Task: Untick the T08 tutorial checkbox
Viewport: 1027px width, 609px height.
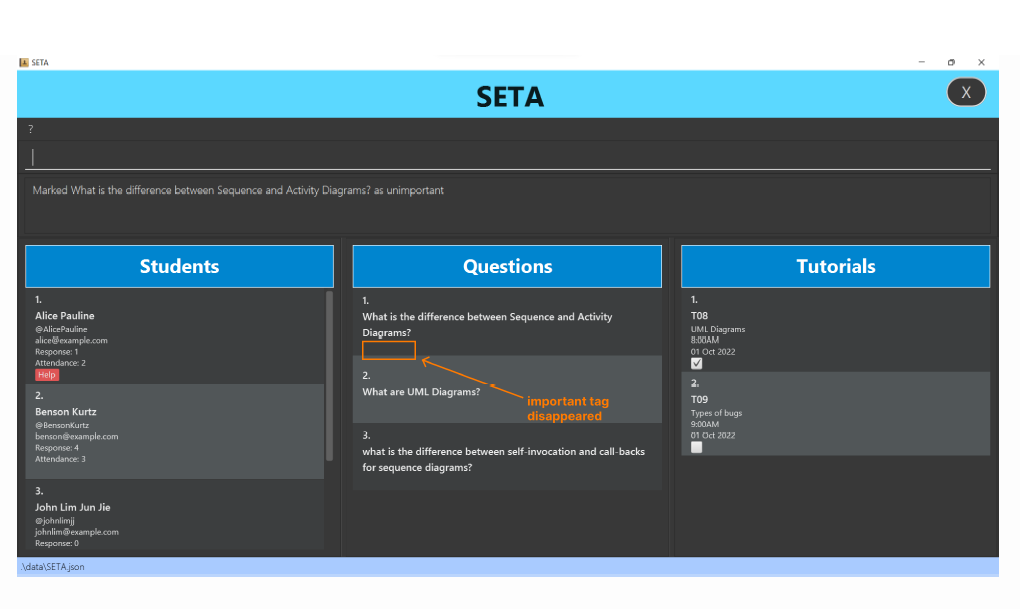Action: (696, 363)
